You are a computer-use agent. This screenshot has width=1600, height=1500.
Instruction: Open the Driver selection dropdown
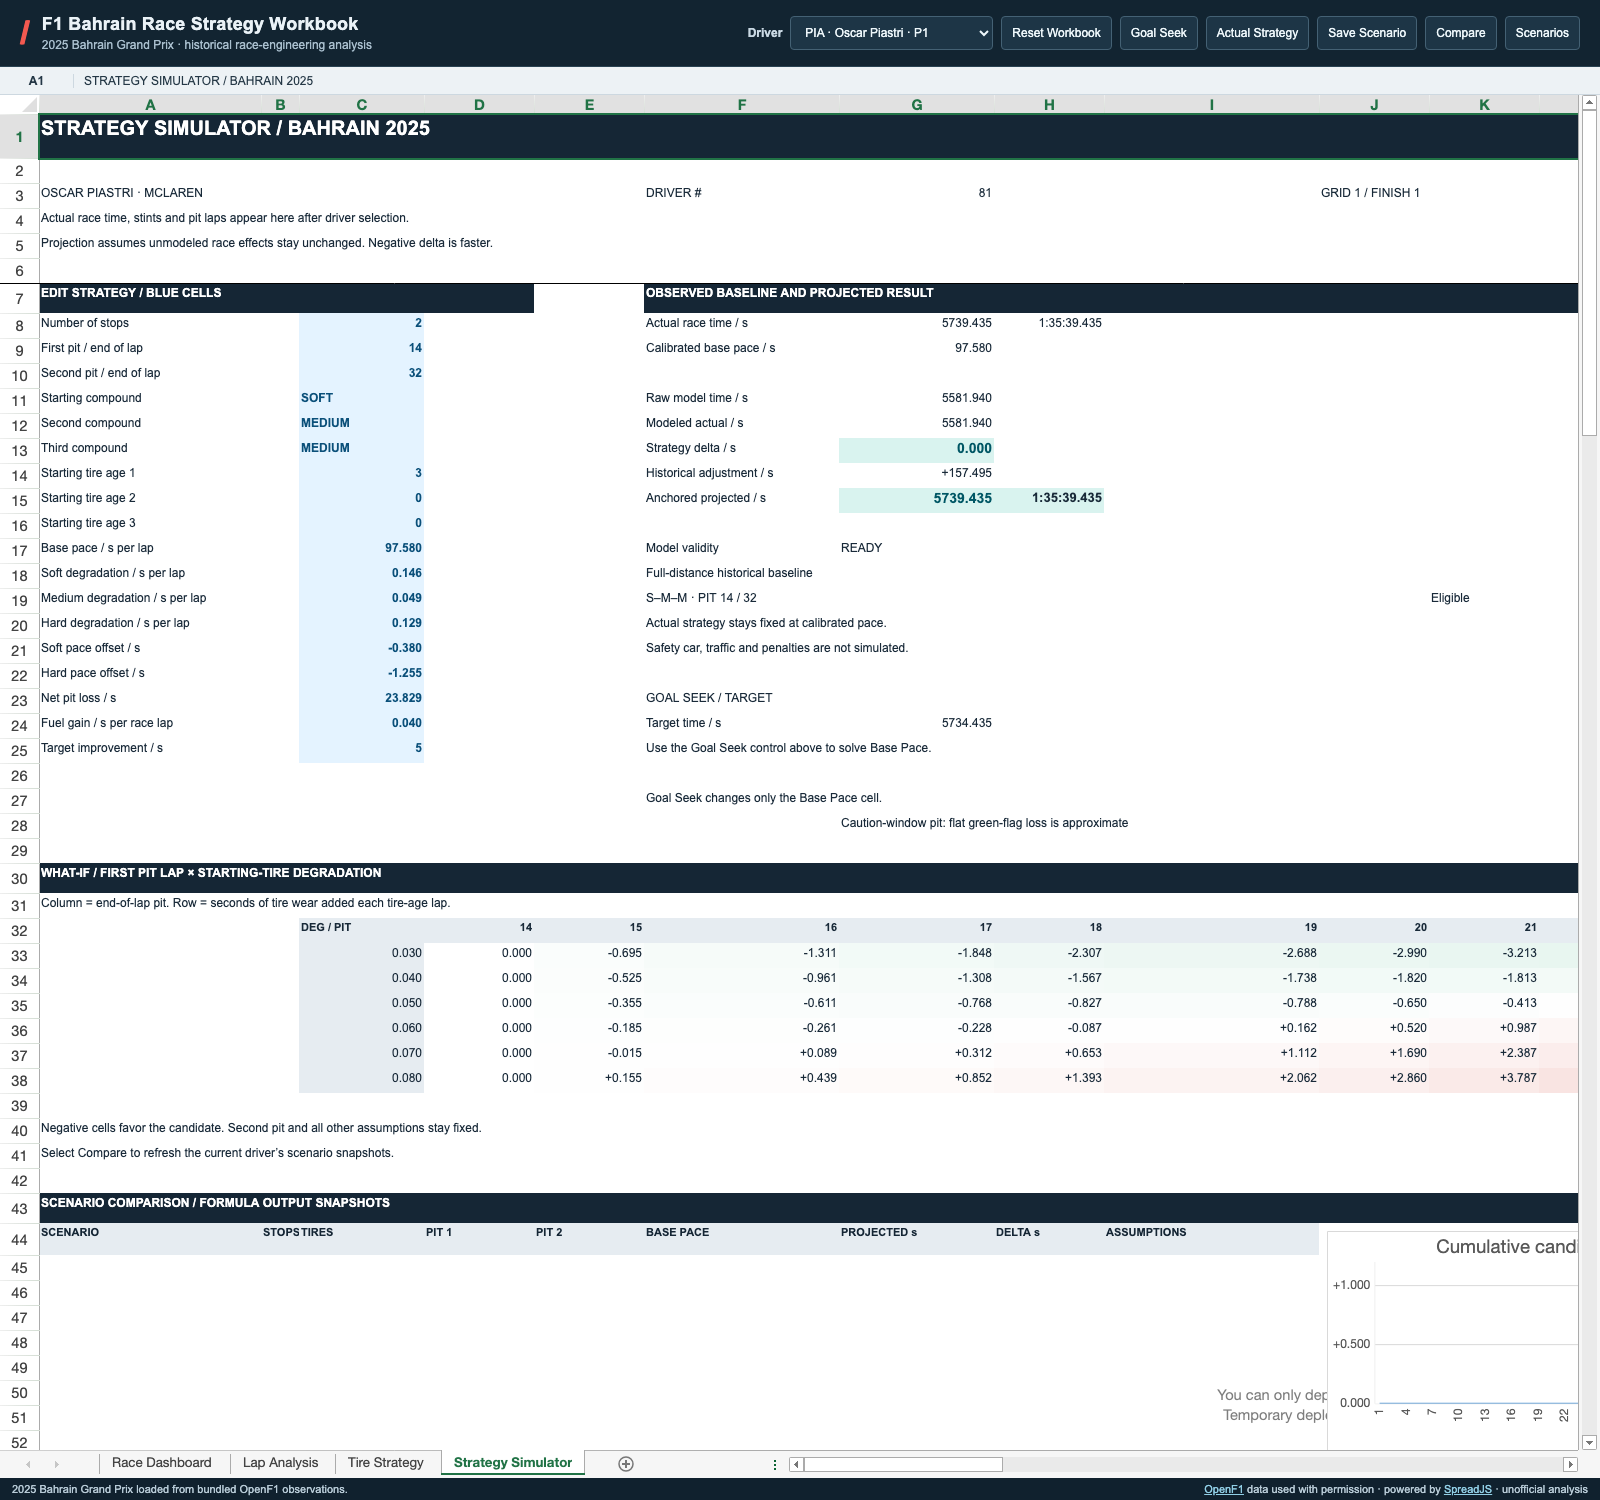pyautogui.click(x=891, y=33)
